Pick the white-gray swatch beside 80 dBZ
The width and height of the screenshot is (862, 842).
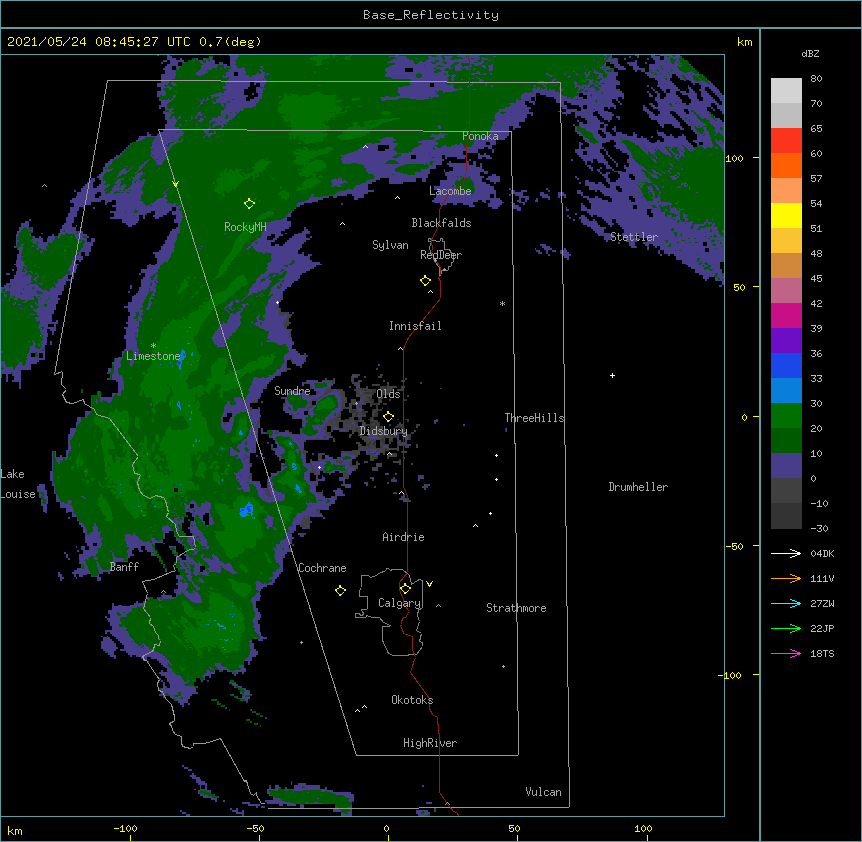tap(786, 90)
